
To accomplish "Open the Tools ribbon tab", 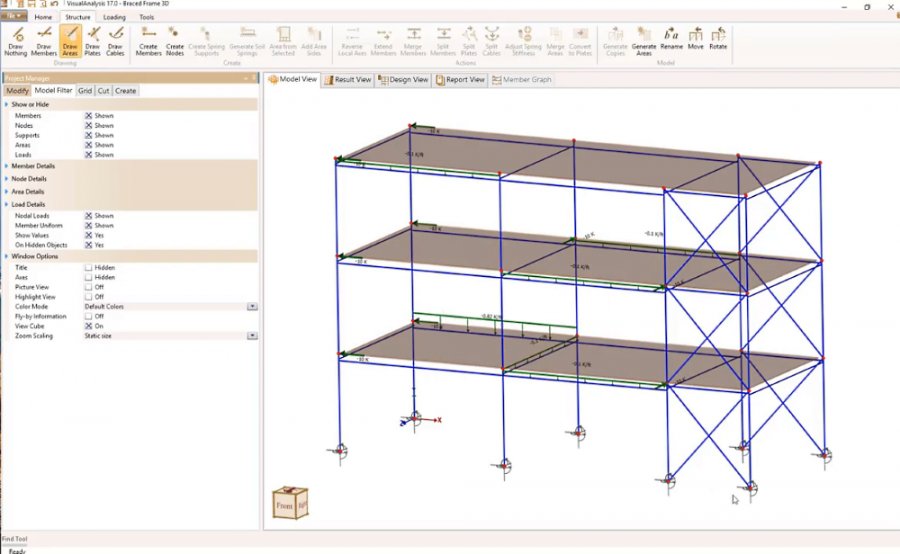I will [146, 17].
